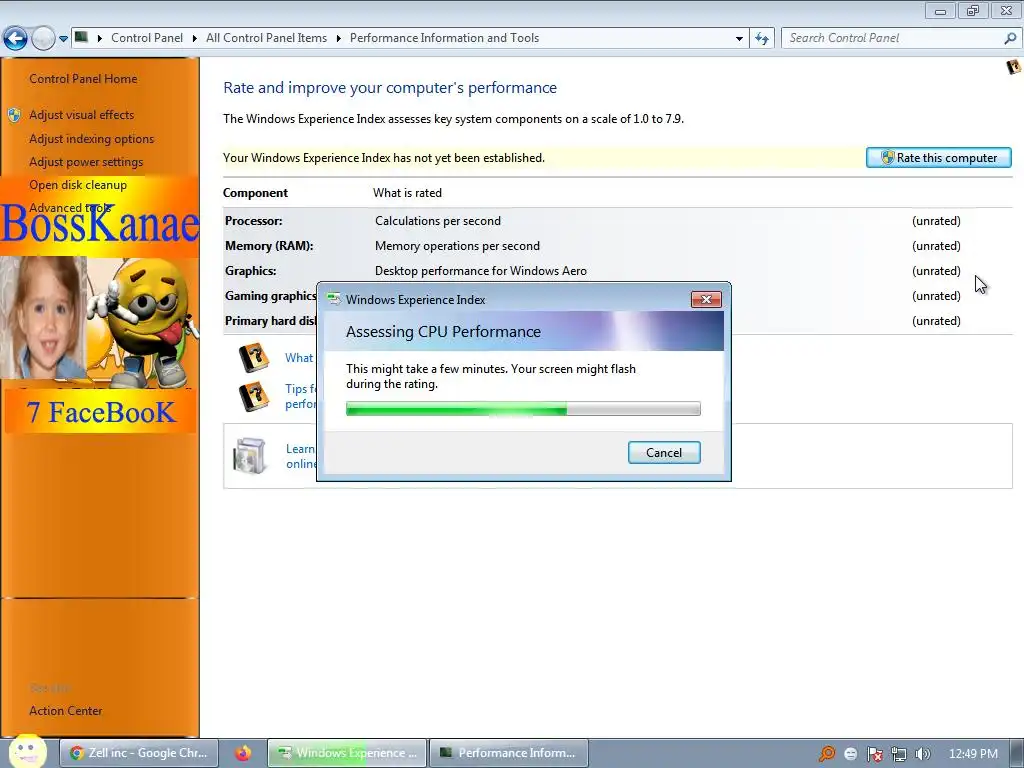The image size is (1024, 768).
Task: Open Control Panel Home link
Action: (x=83, y=78)
